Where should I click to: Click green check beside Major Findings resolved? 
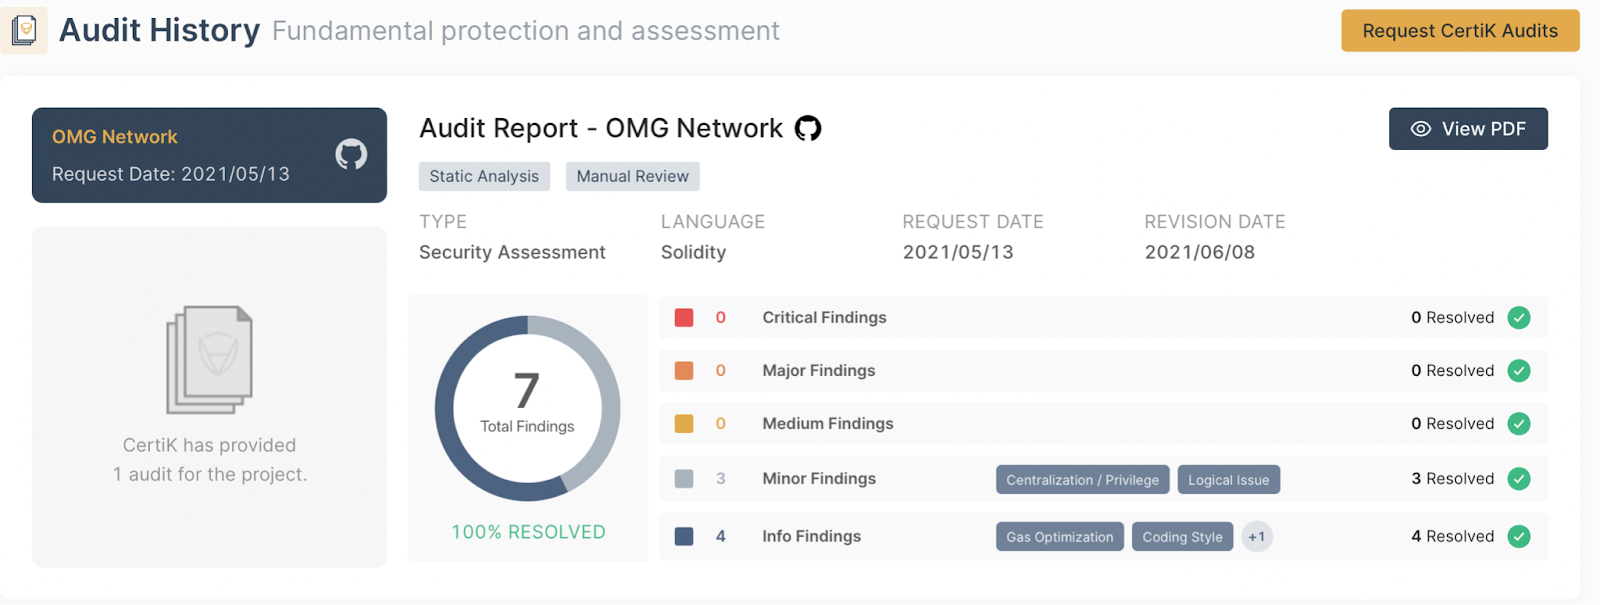point(1519,371)
